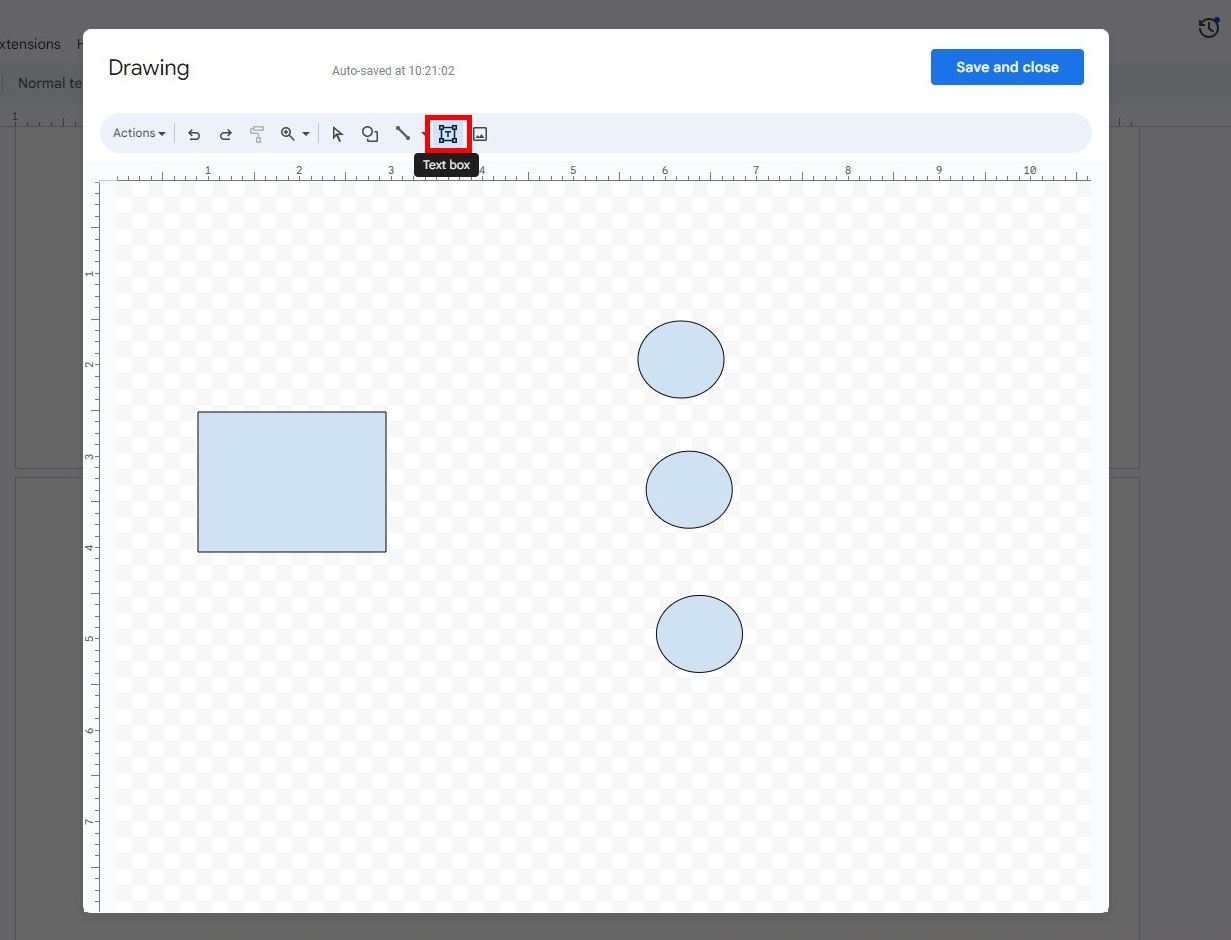Select the blue rectangle shape
The image size is (1231, 940).
(x=292, y=481)
